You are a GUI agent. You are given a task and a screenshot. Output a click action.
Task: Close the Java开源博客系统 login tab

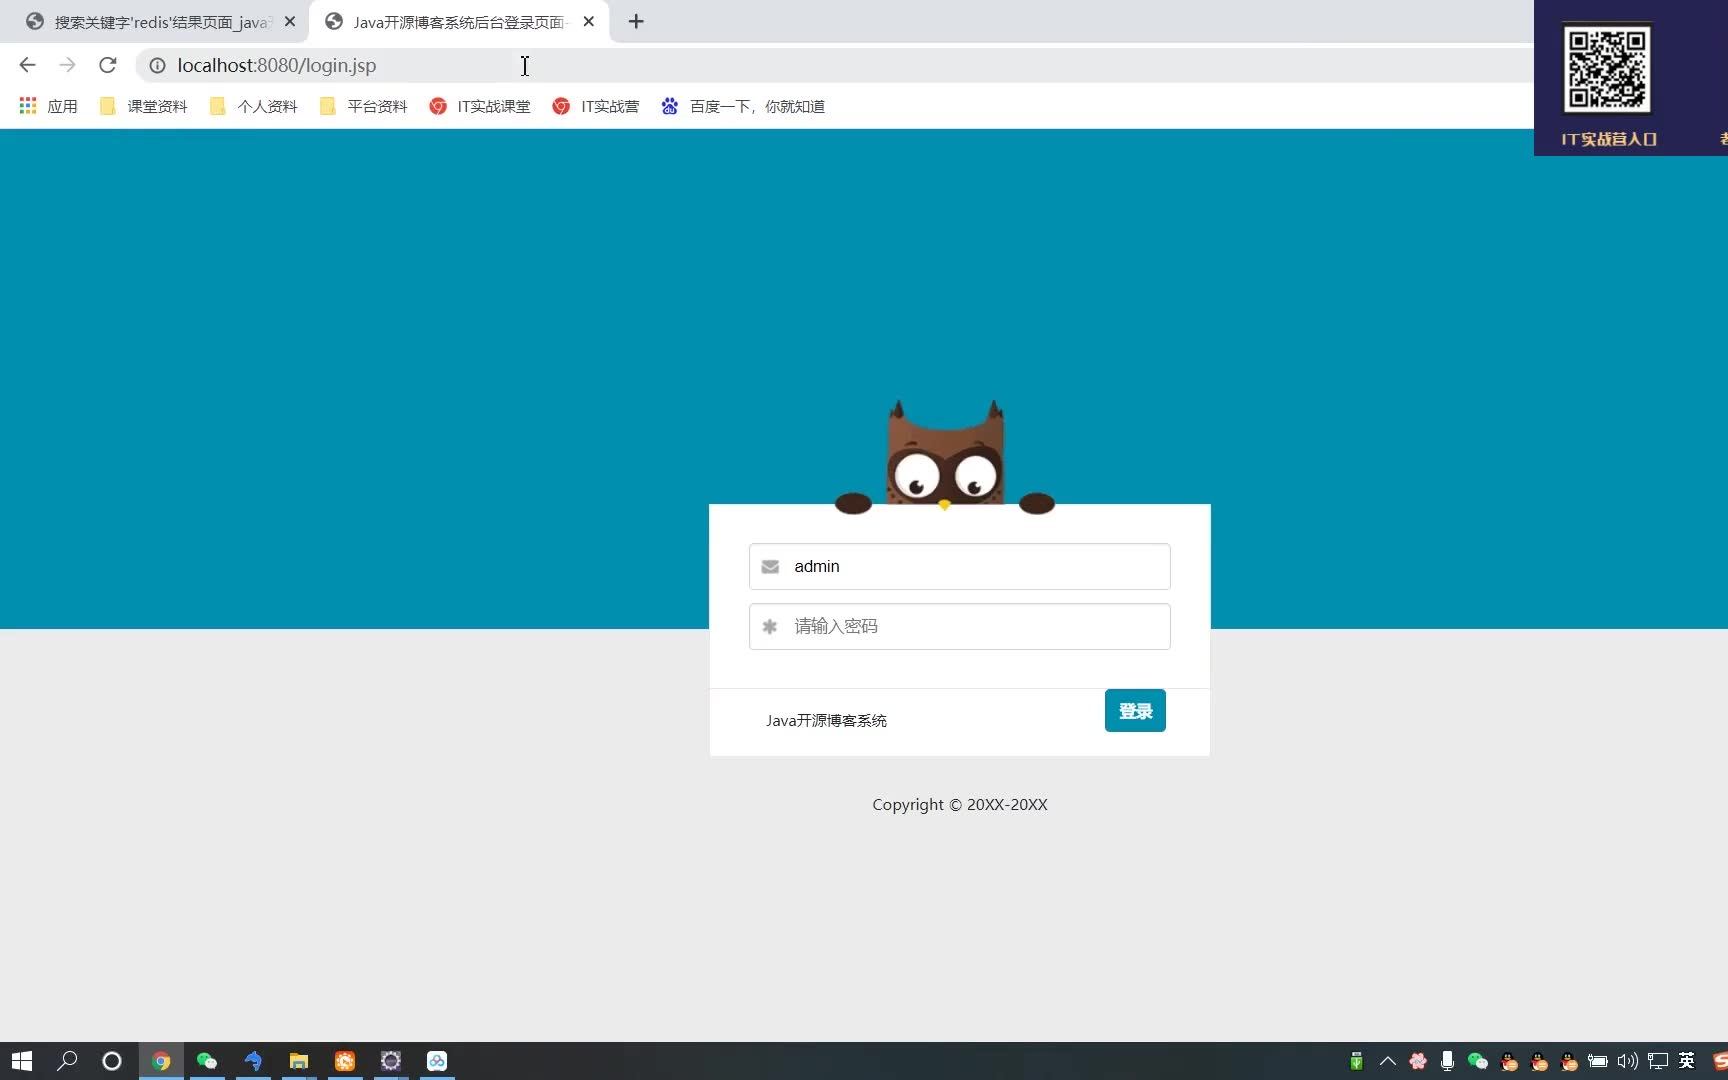tap(589, 21)
